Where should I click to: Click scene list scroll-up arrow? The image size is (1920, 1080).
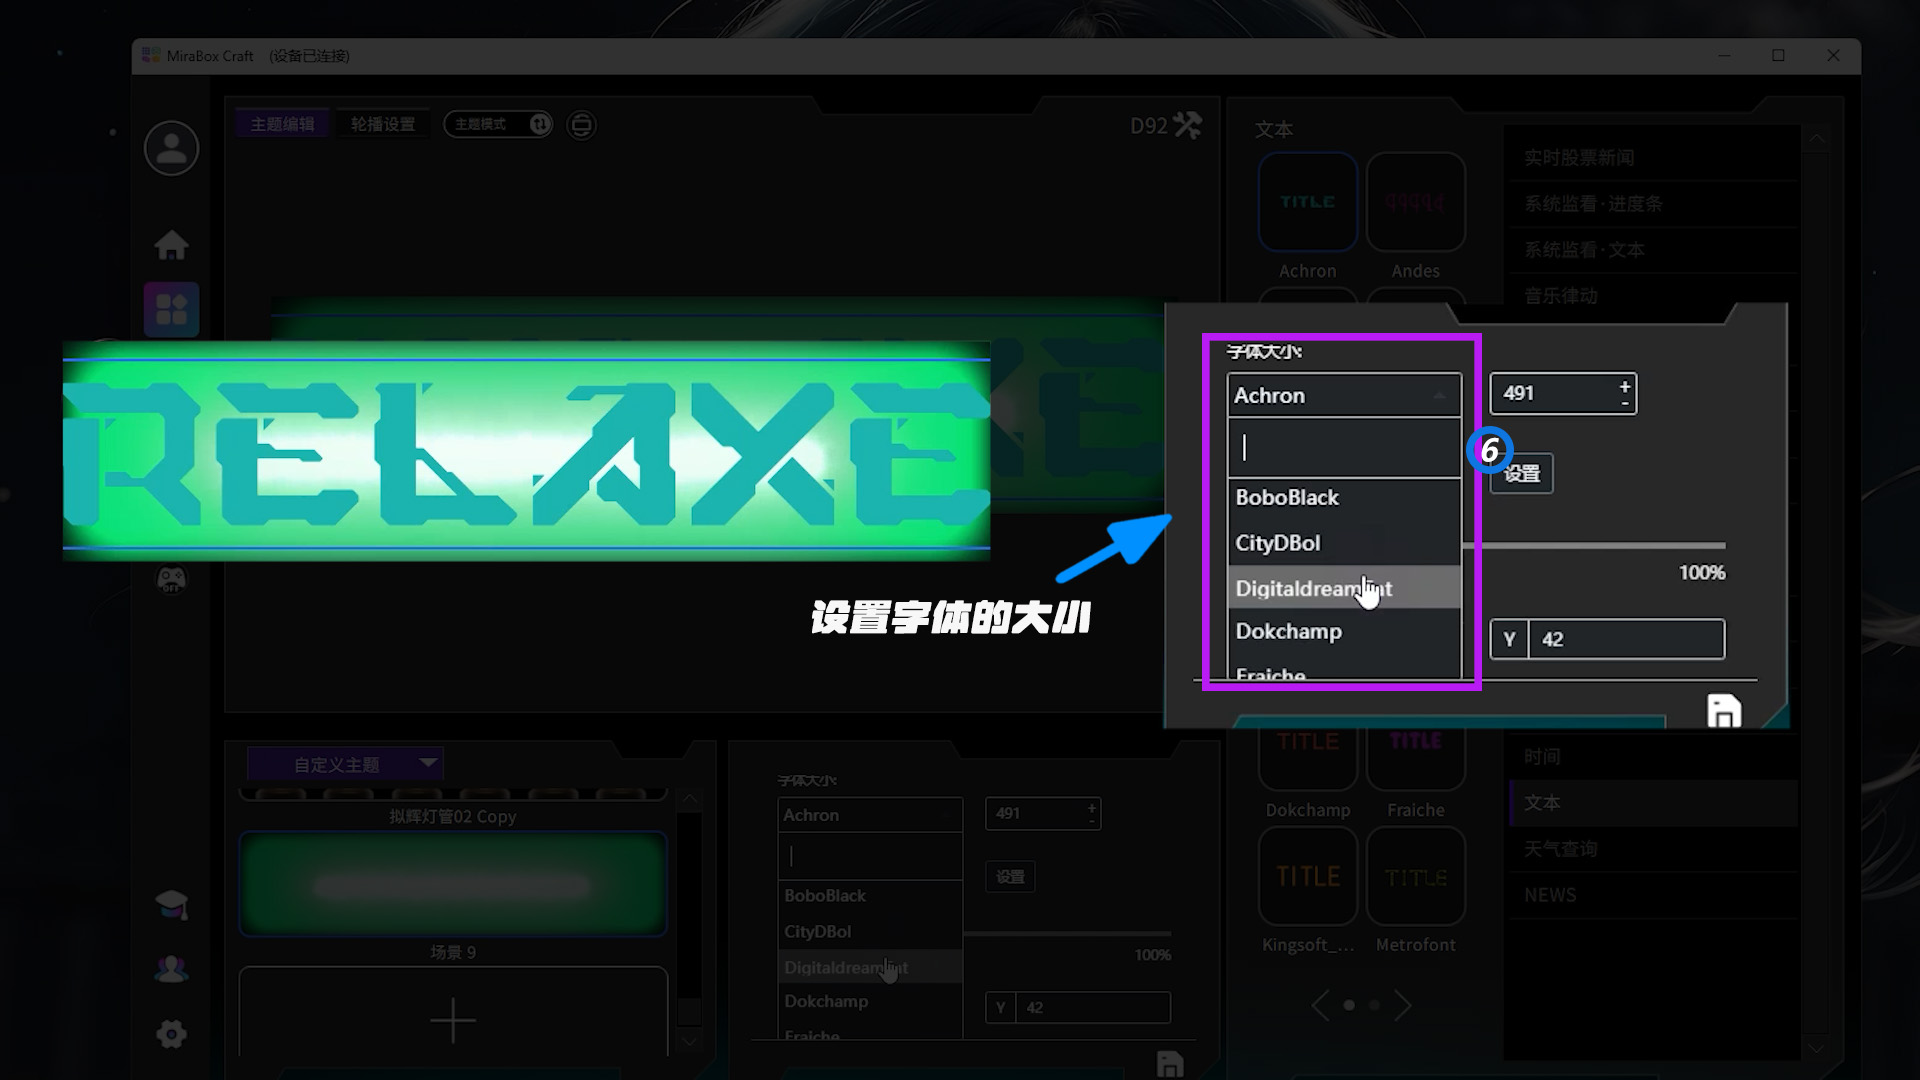pos(689,800)
